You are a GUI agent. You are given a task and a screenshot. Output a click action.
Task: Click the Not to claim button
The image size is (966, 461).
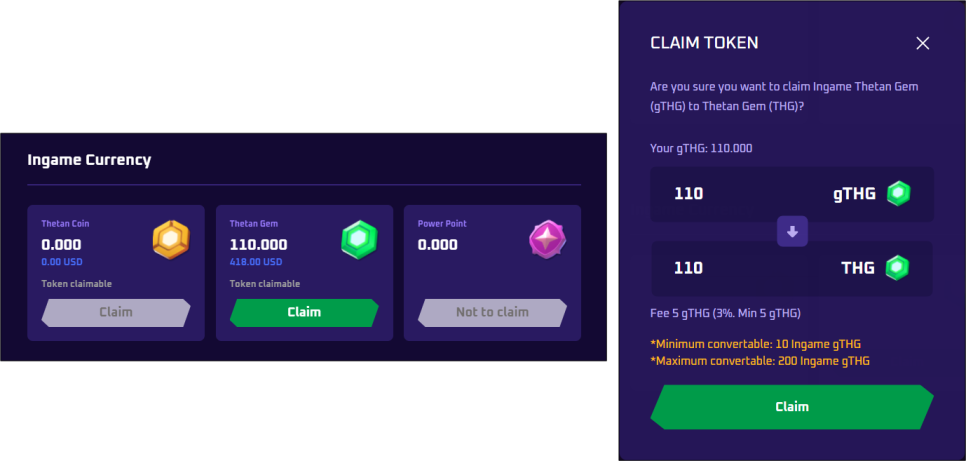pos(492,312)
